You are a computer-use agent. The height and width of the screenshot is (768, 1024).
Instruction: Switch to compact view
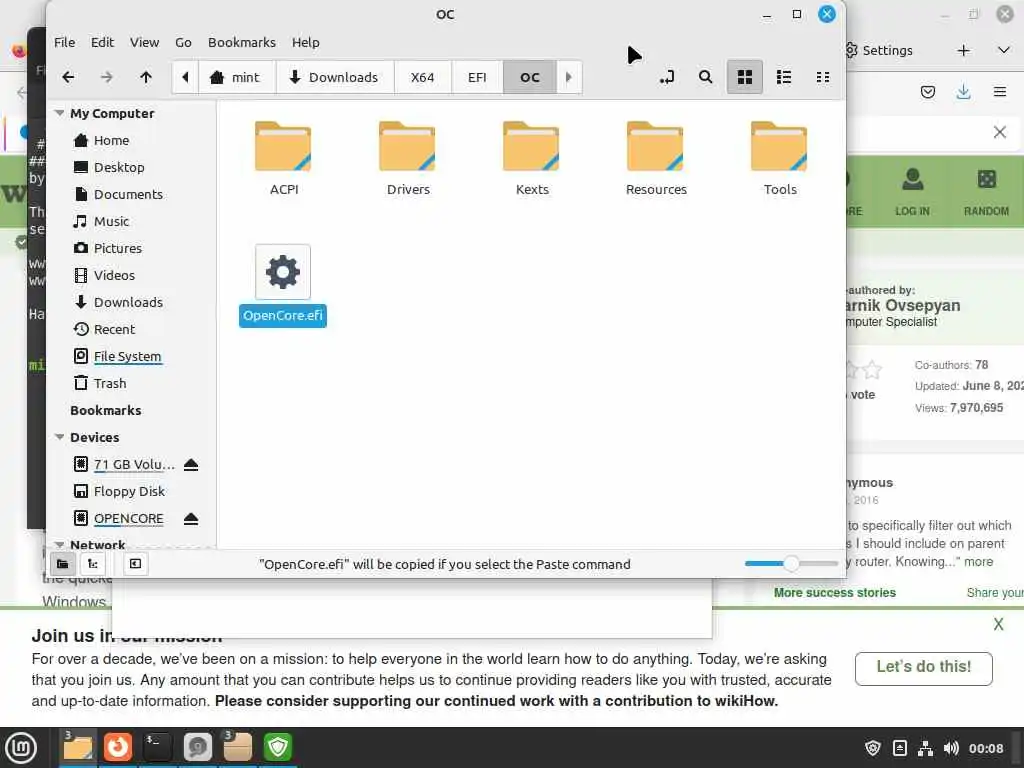(x=823, y=77)
